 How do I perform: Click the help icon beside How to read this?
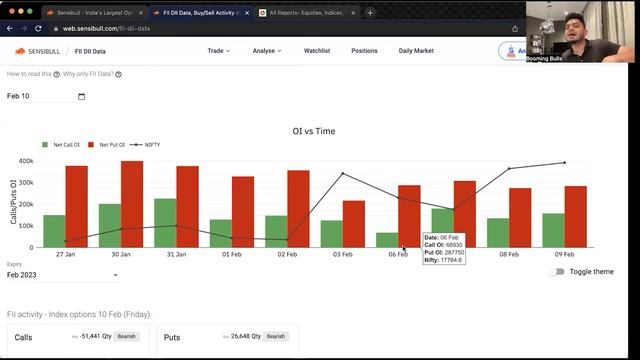click(57, 74)
